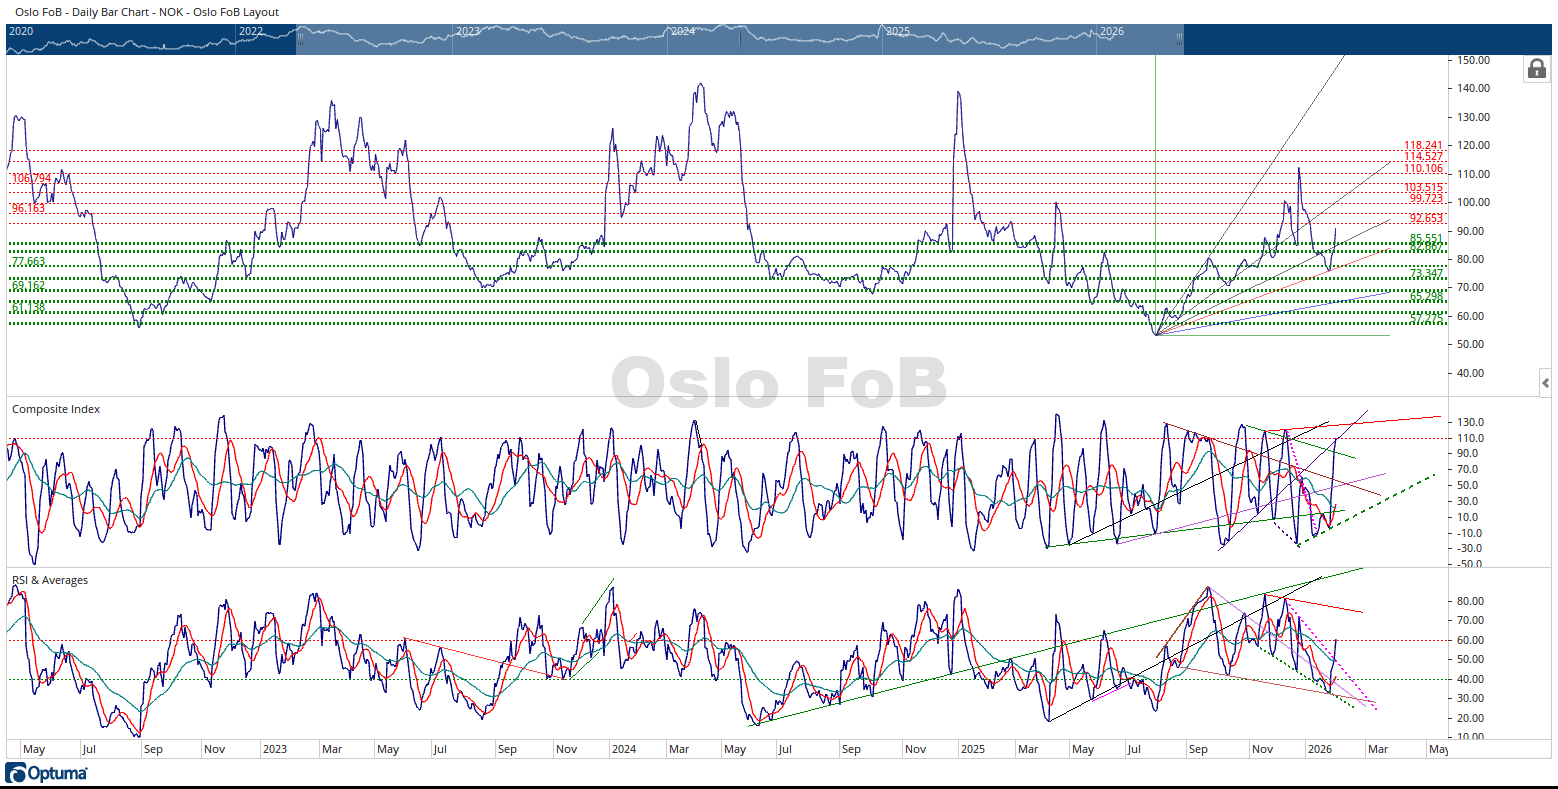Jump to 2026 in overview timeline
The image size is (1558, 789).
[1112, 31]
